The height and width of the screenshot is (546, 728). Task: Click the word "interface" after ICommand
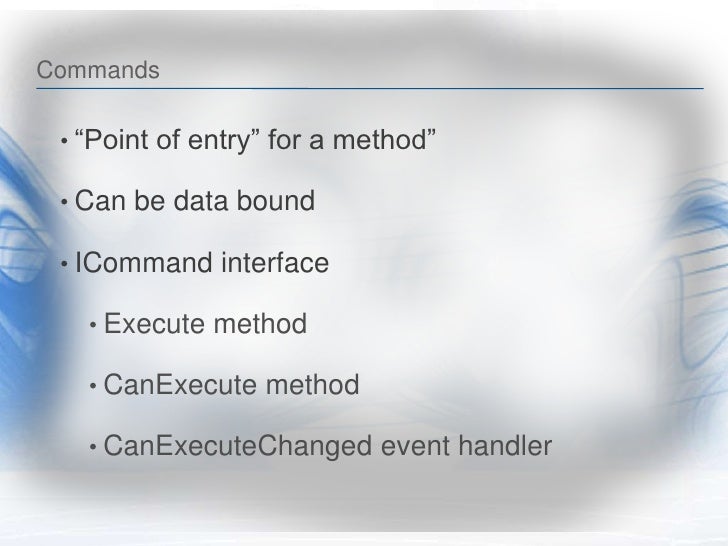[275, 262]
